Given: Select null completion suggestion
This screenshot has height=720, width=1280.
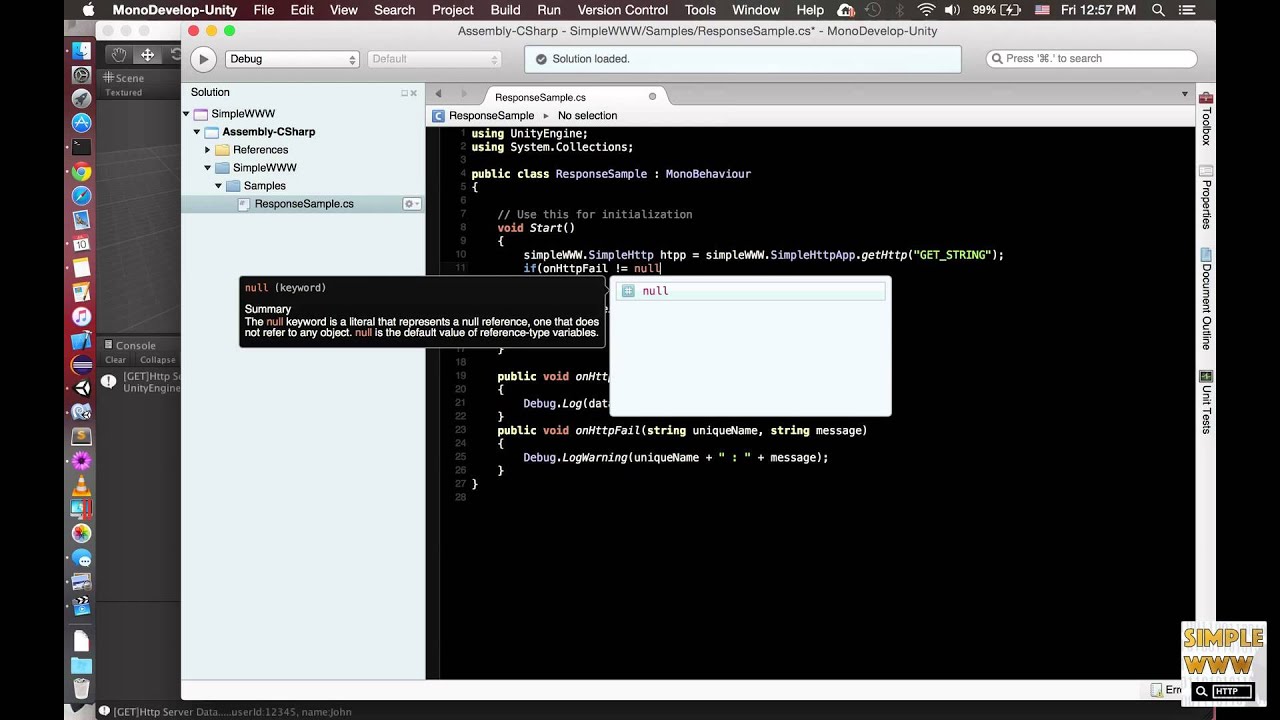Looking at the screenshot, I should tap(750, 291).
